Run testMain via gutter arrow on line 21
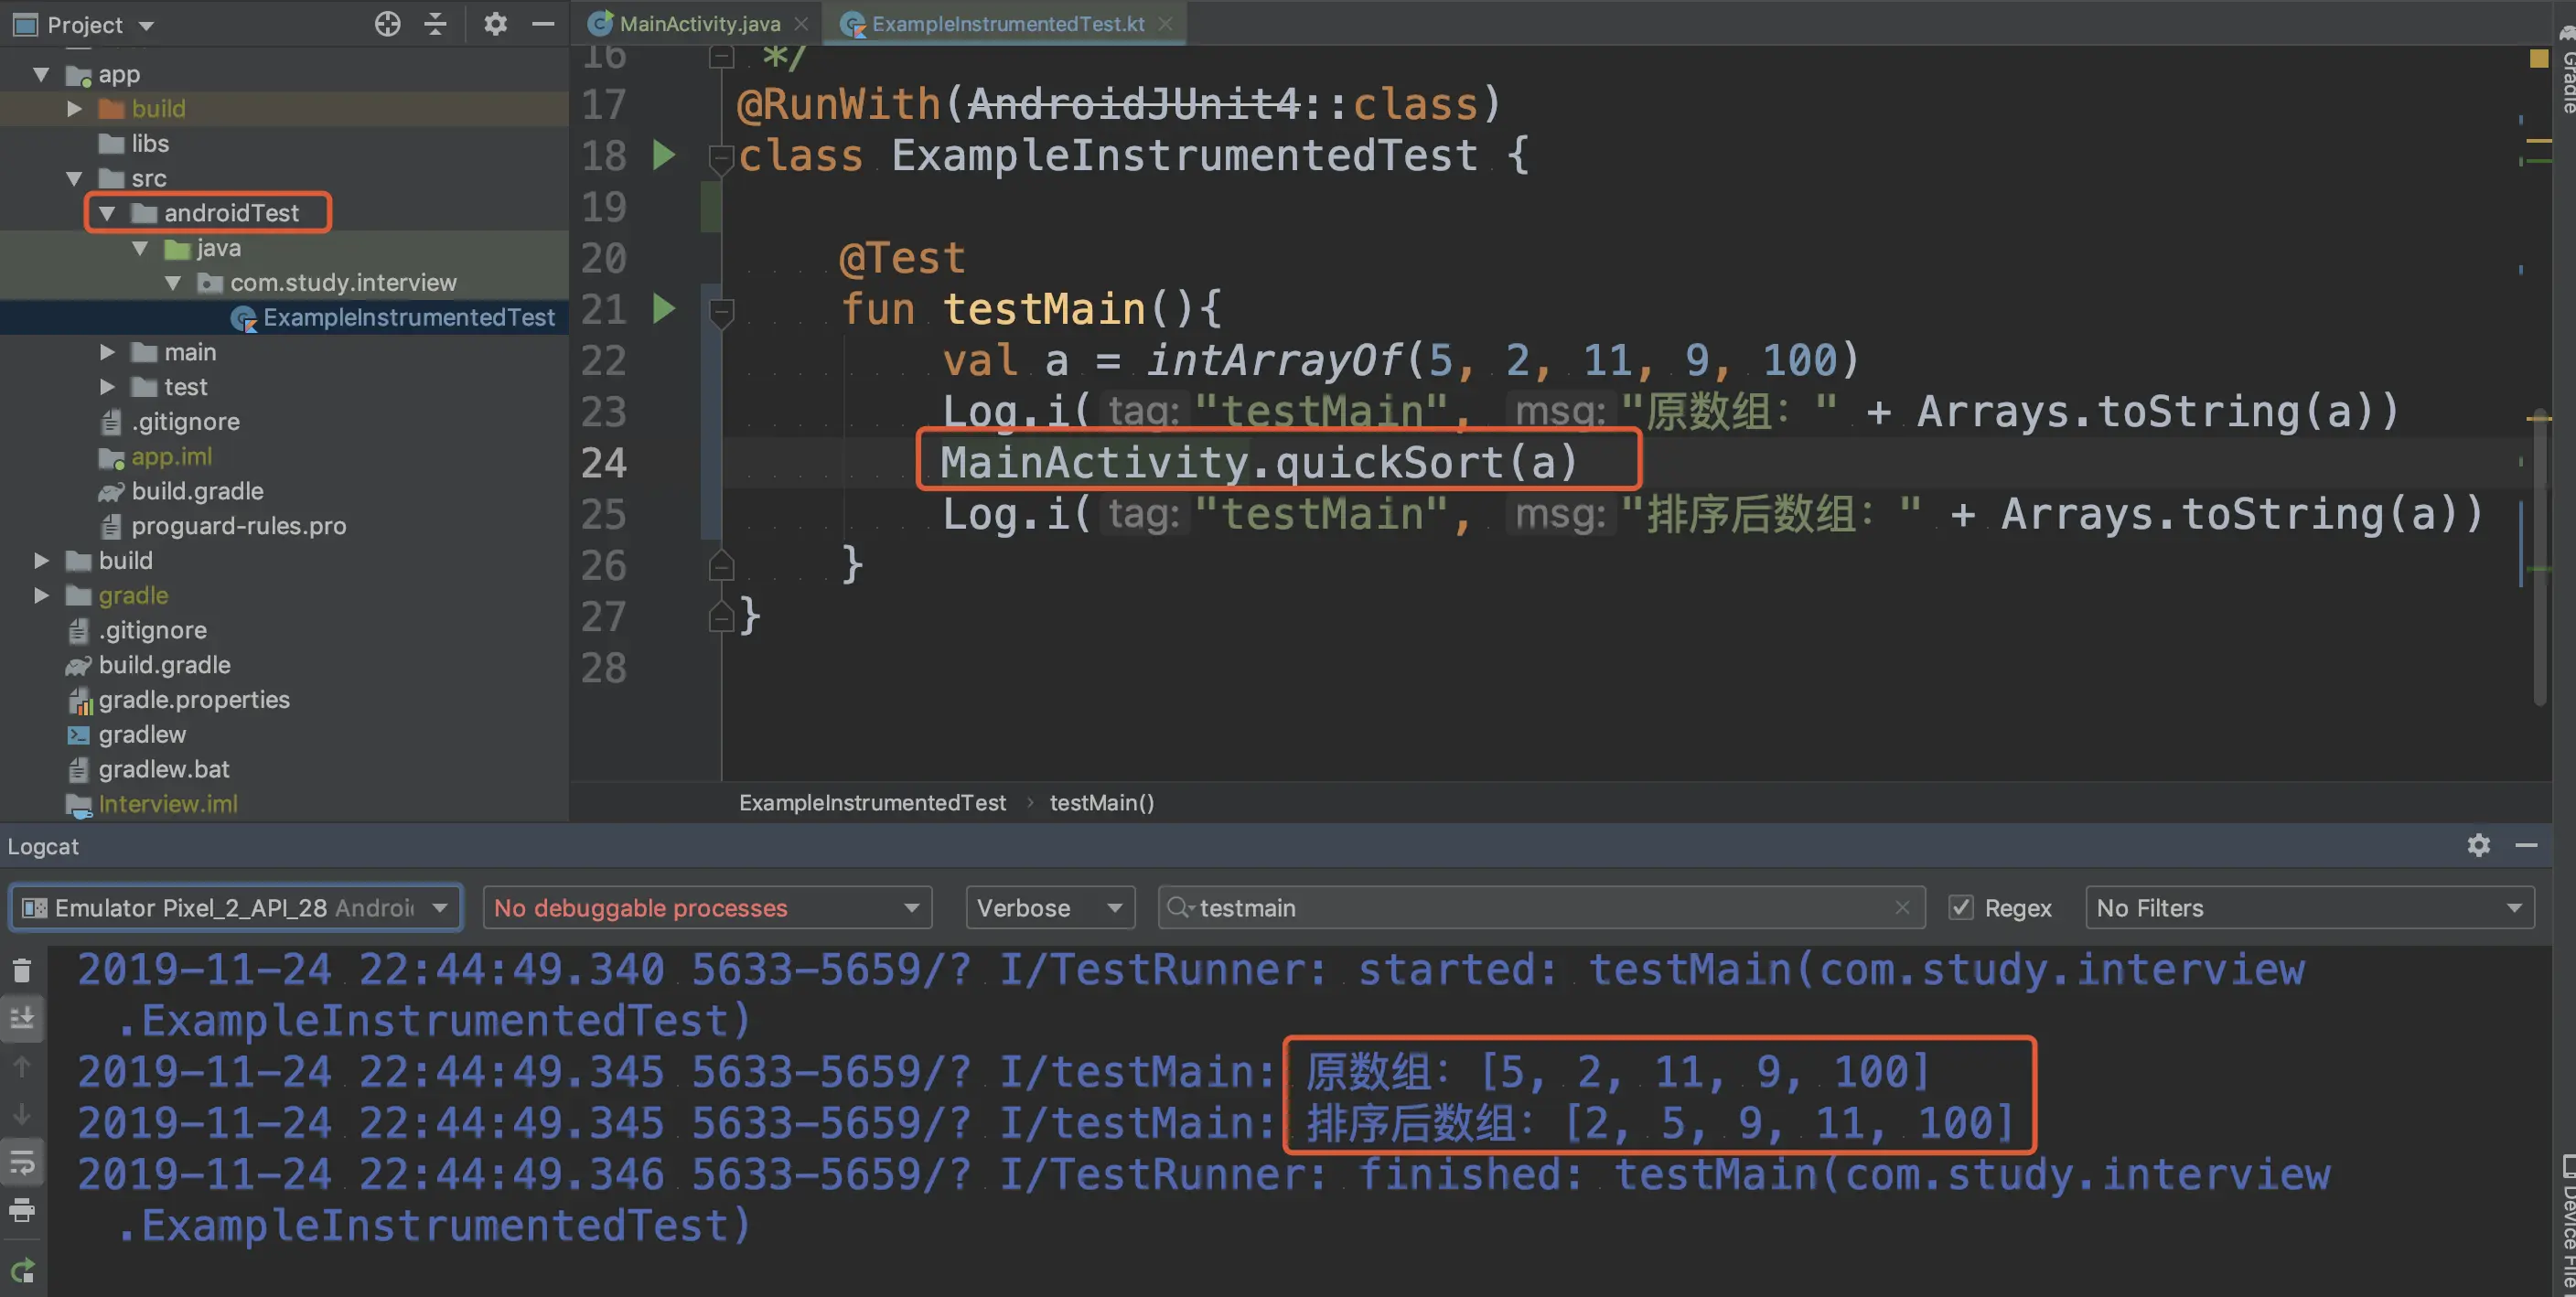Viewport: 2576px width, 1297px height. tap(664, 308)
